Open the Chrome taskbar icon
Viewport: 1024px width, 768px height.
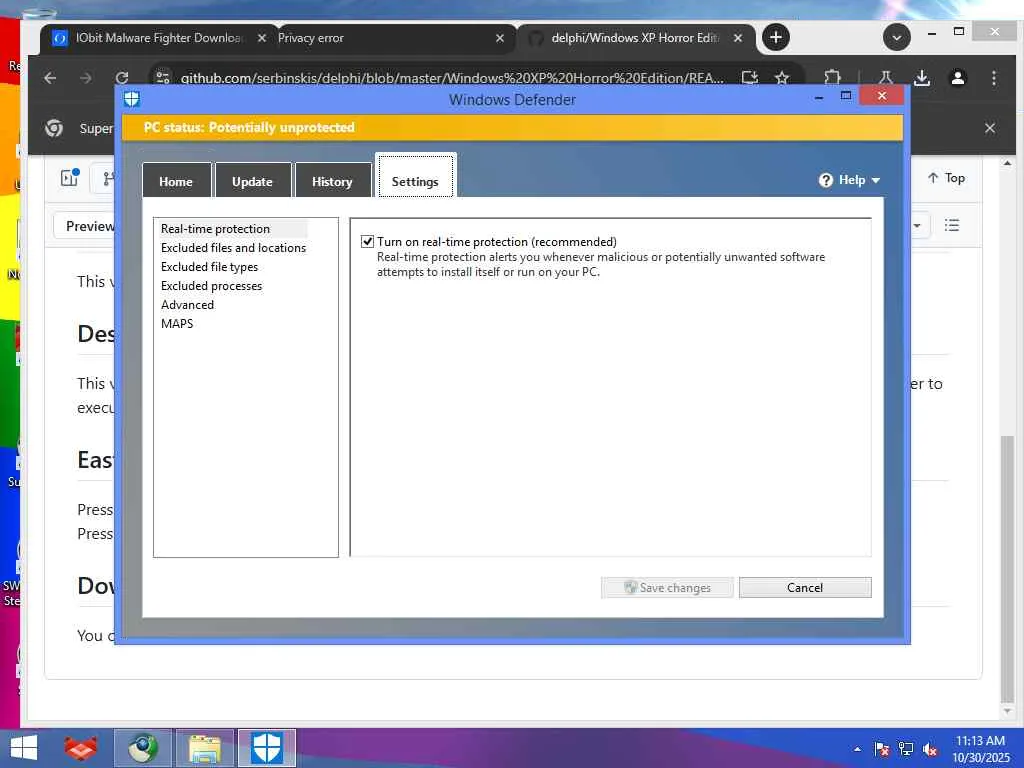143,748
